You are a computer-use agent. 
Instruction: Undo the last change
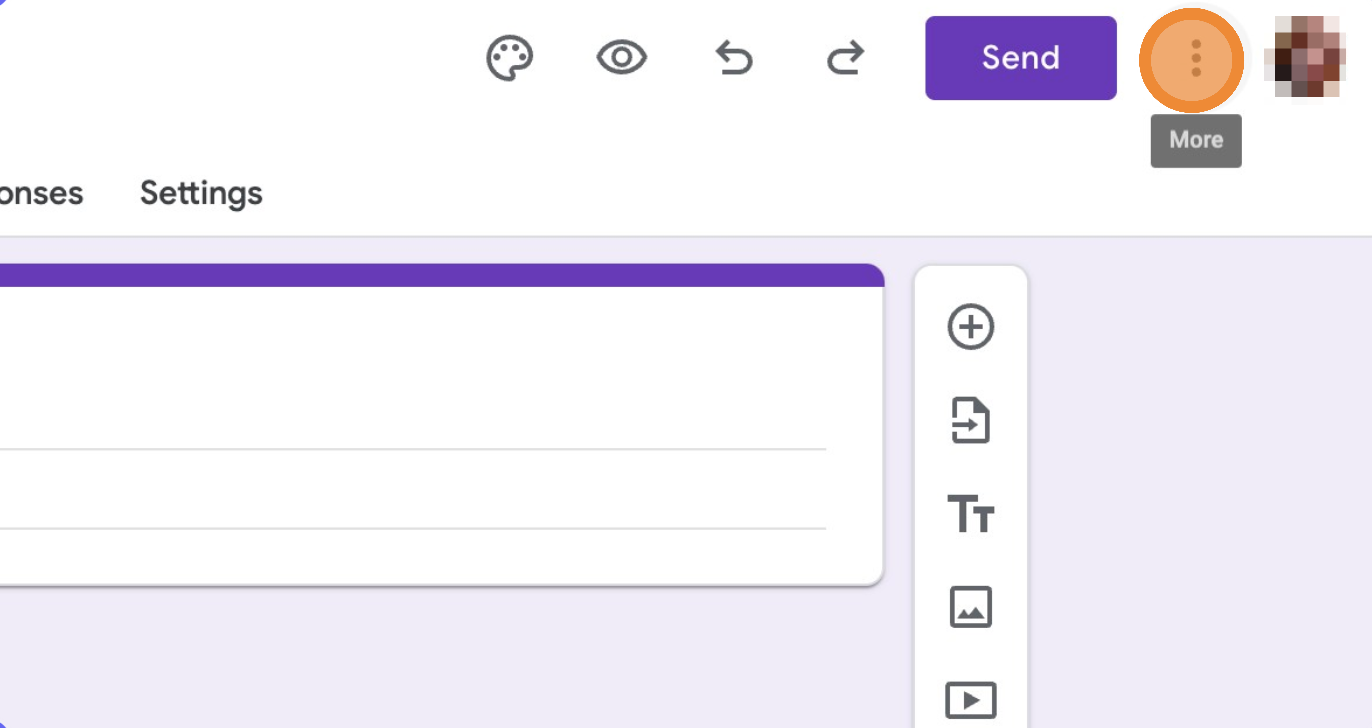734,58
